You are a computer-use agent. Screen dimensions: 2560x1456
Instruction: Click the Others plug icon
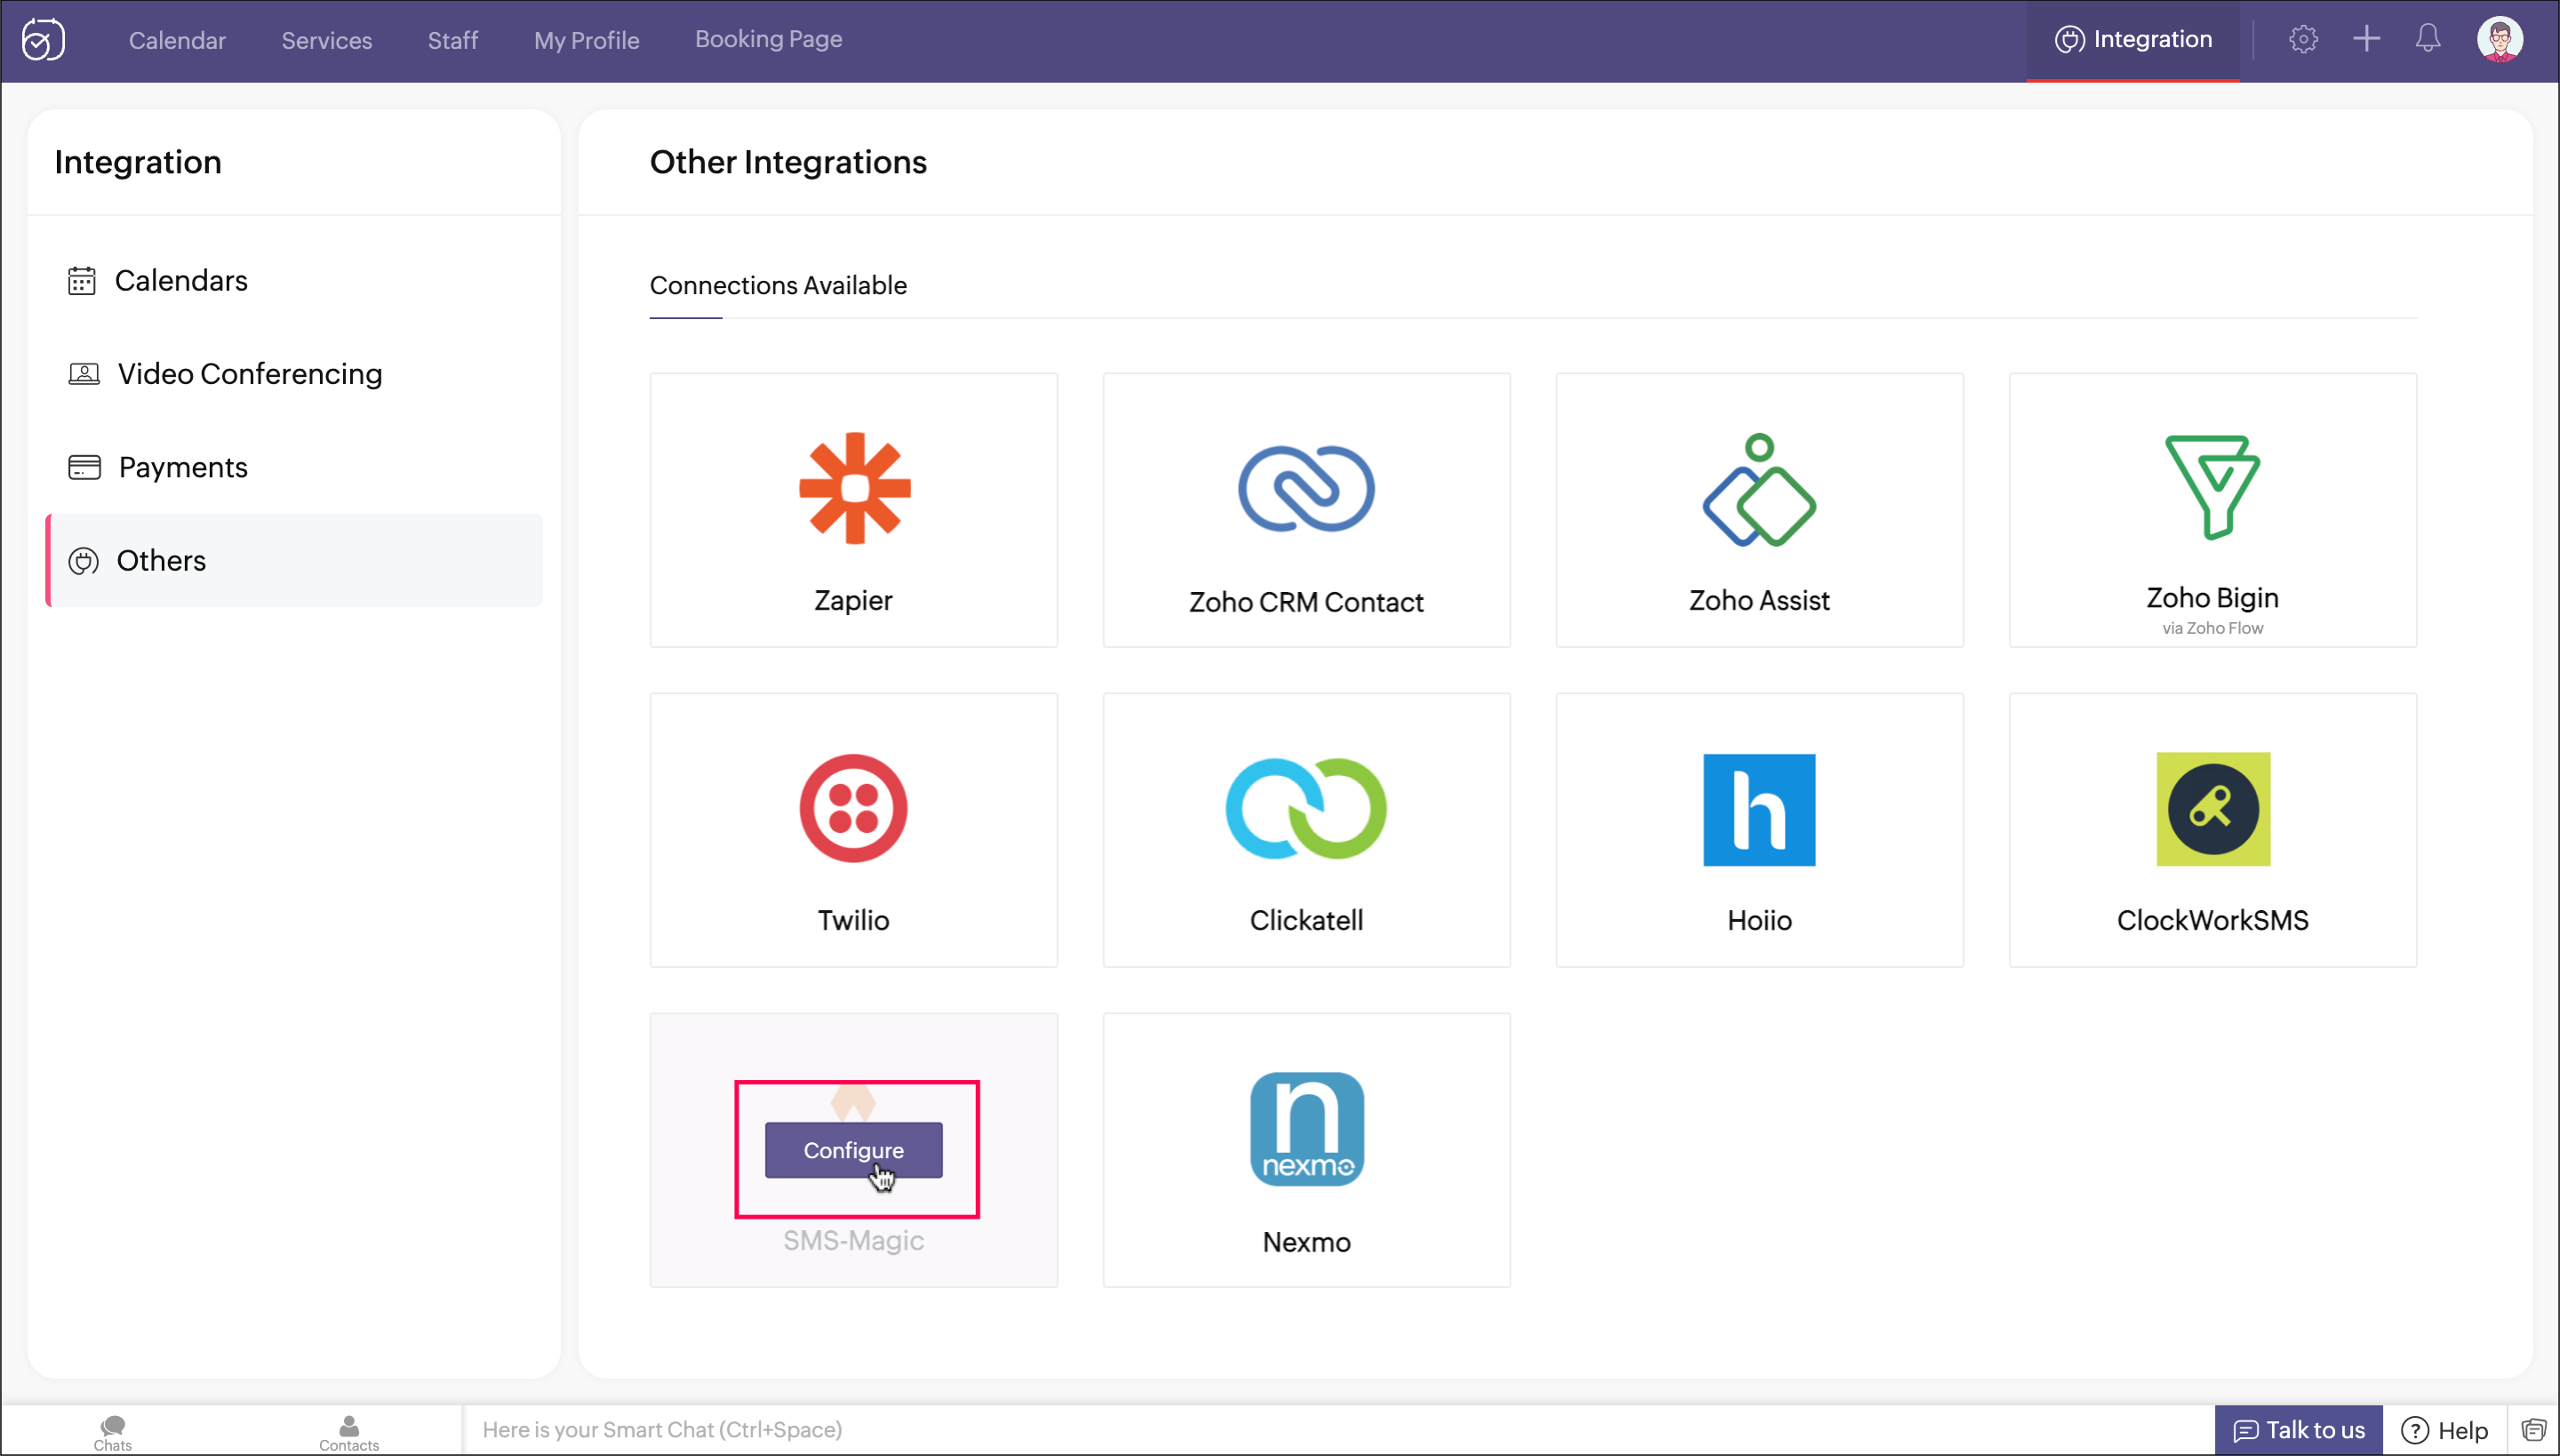[83, 561]
